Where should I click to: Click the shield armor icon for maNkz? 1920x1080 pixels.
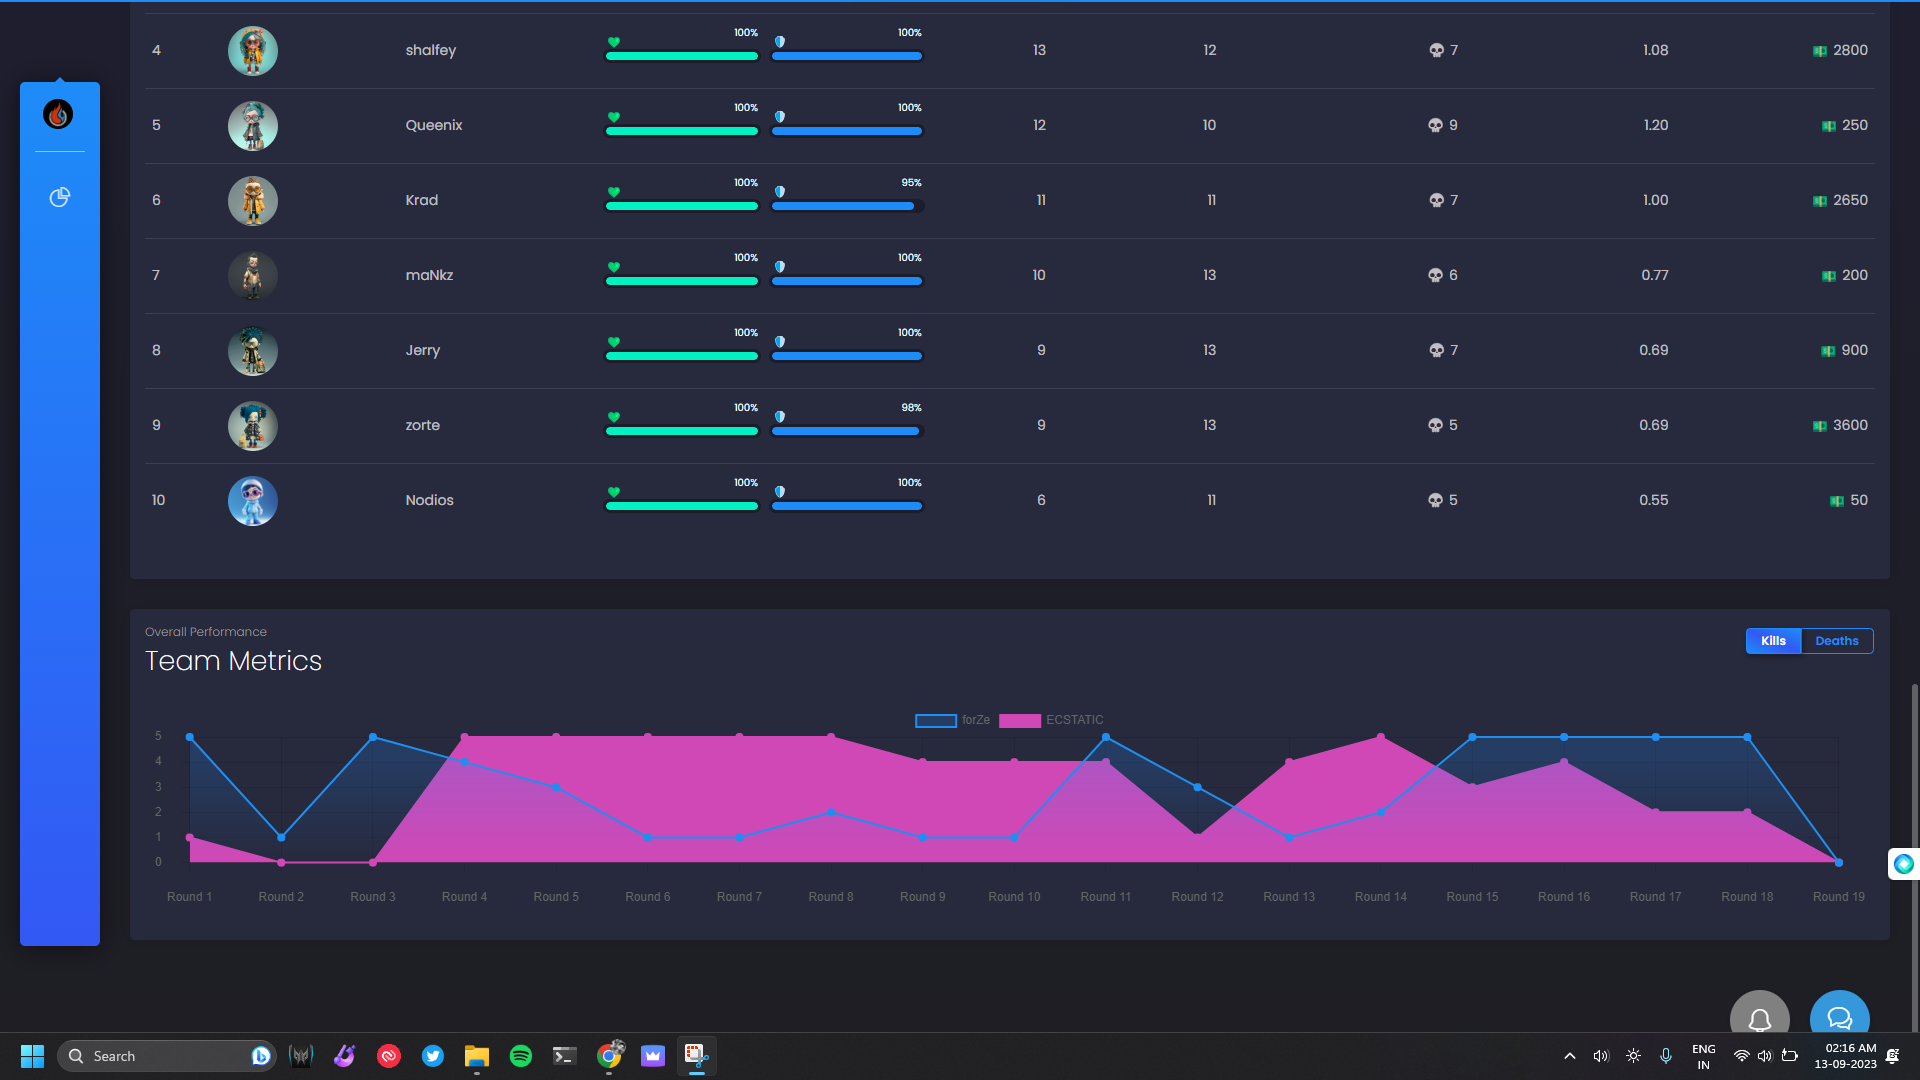780,267
